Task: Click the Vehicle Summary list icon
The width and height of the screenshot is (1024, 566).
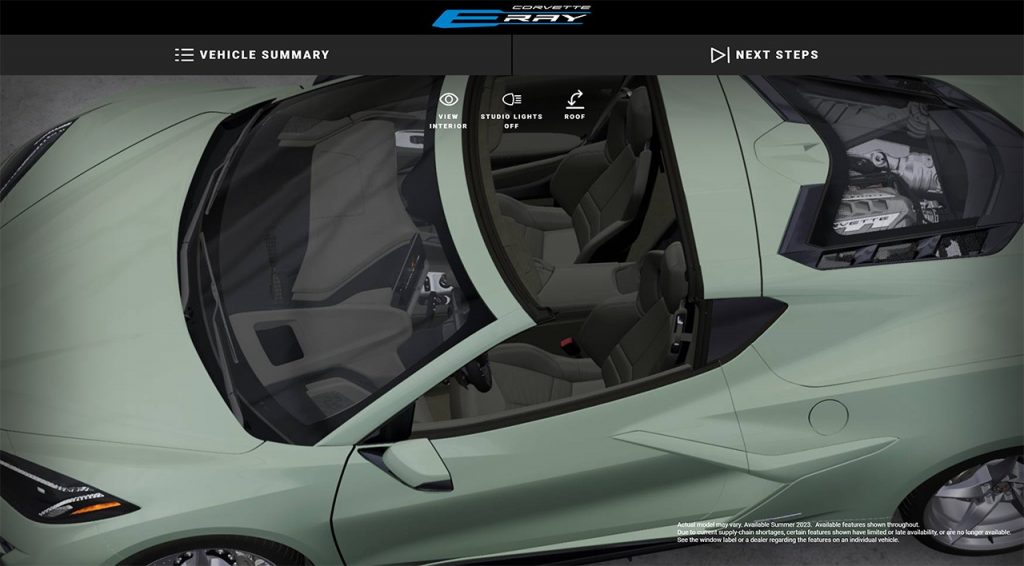Action: point(184,55)
